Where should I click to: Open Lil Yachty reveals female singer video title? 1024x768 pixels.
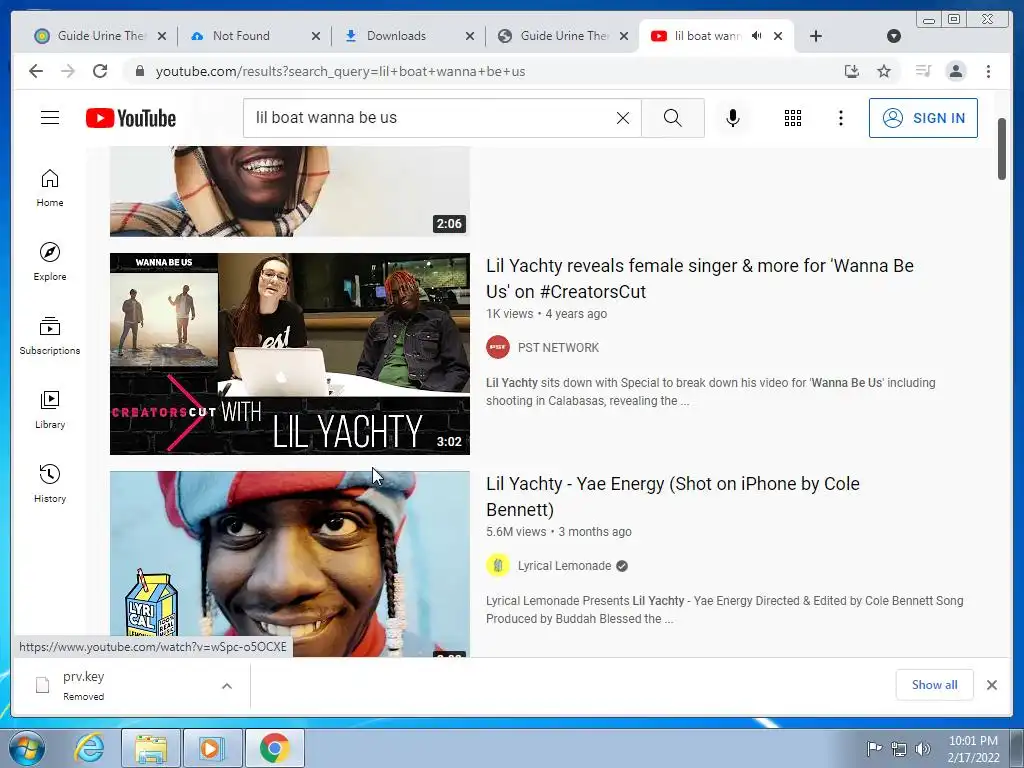point(699,278)
